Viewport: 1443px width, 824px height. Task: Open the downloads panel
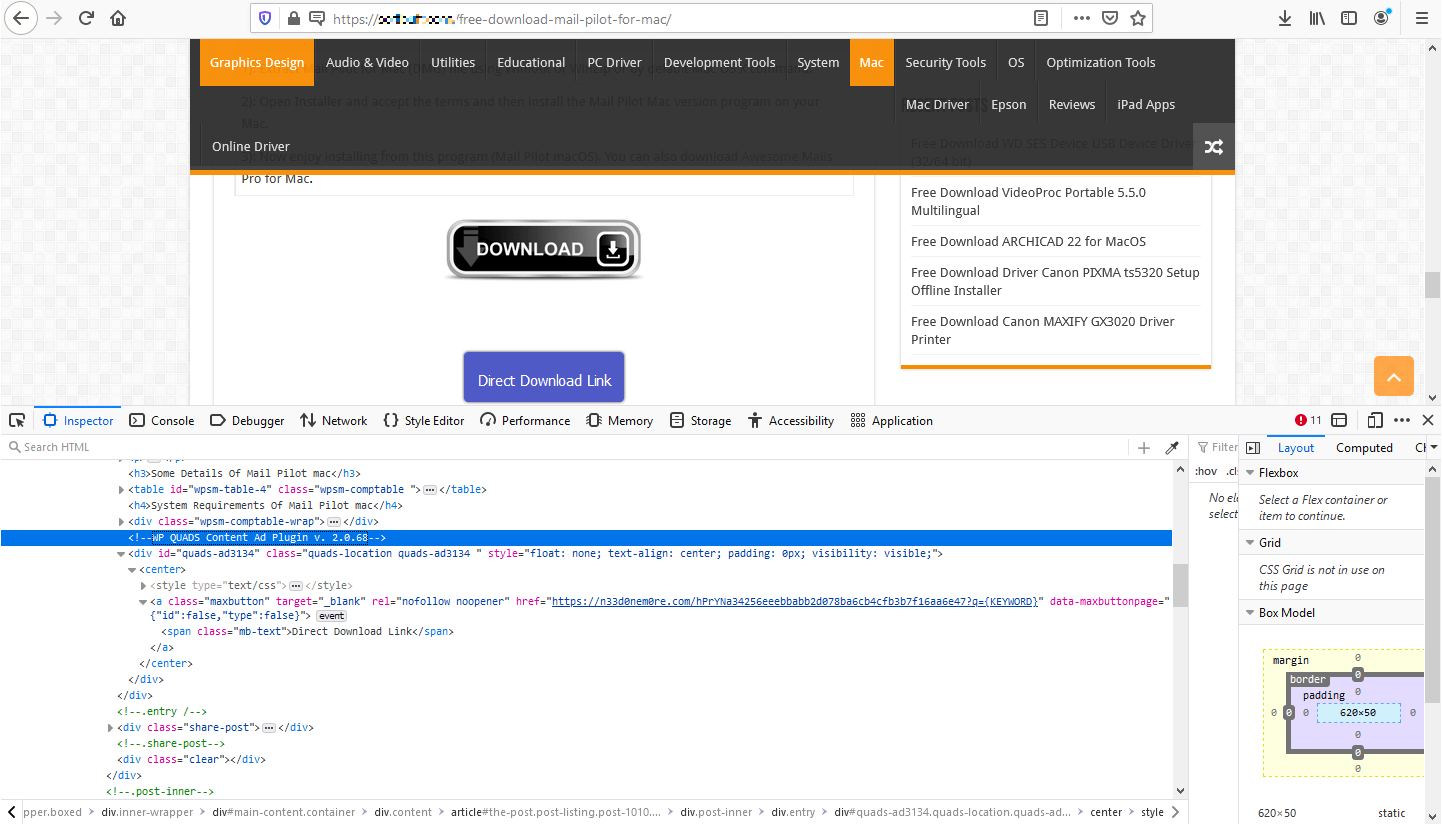(1285, 18)
